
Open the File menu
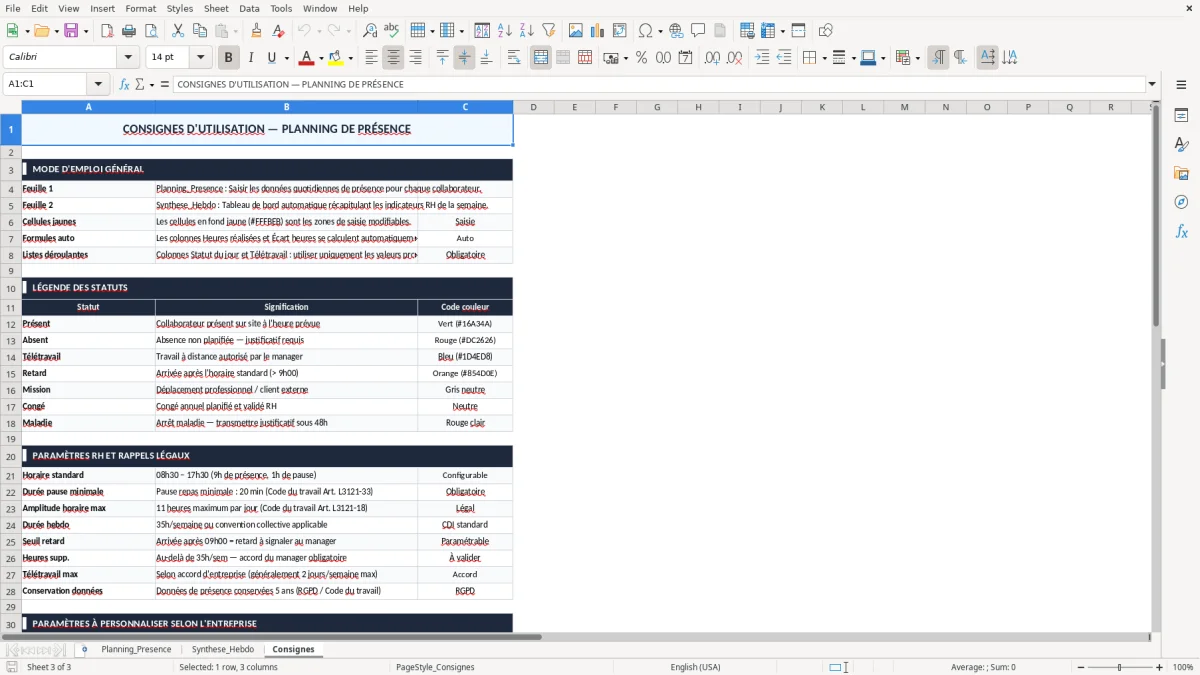(x=13, y=8)
